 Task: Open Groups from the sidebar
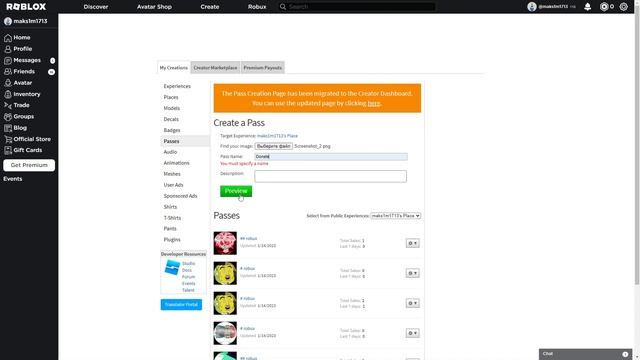click(x=23, y=117)
